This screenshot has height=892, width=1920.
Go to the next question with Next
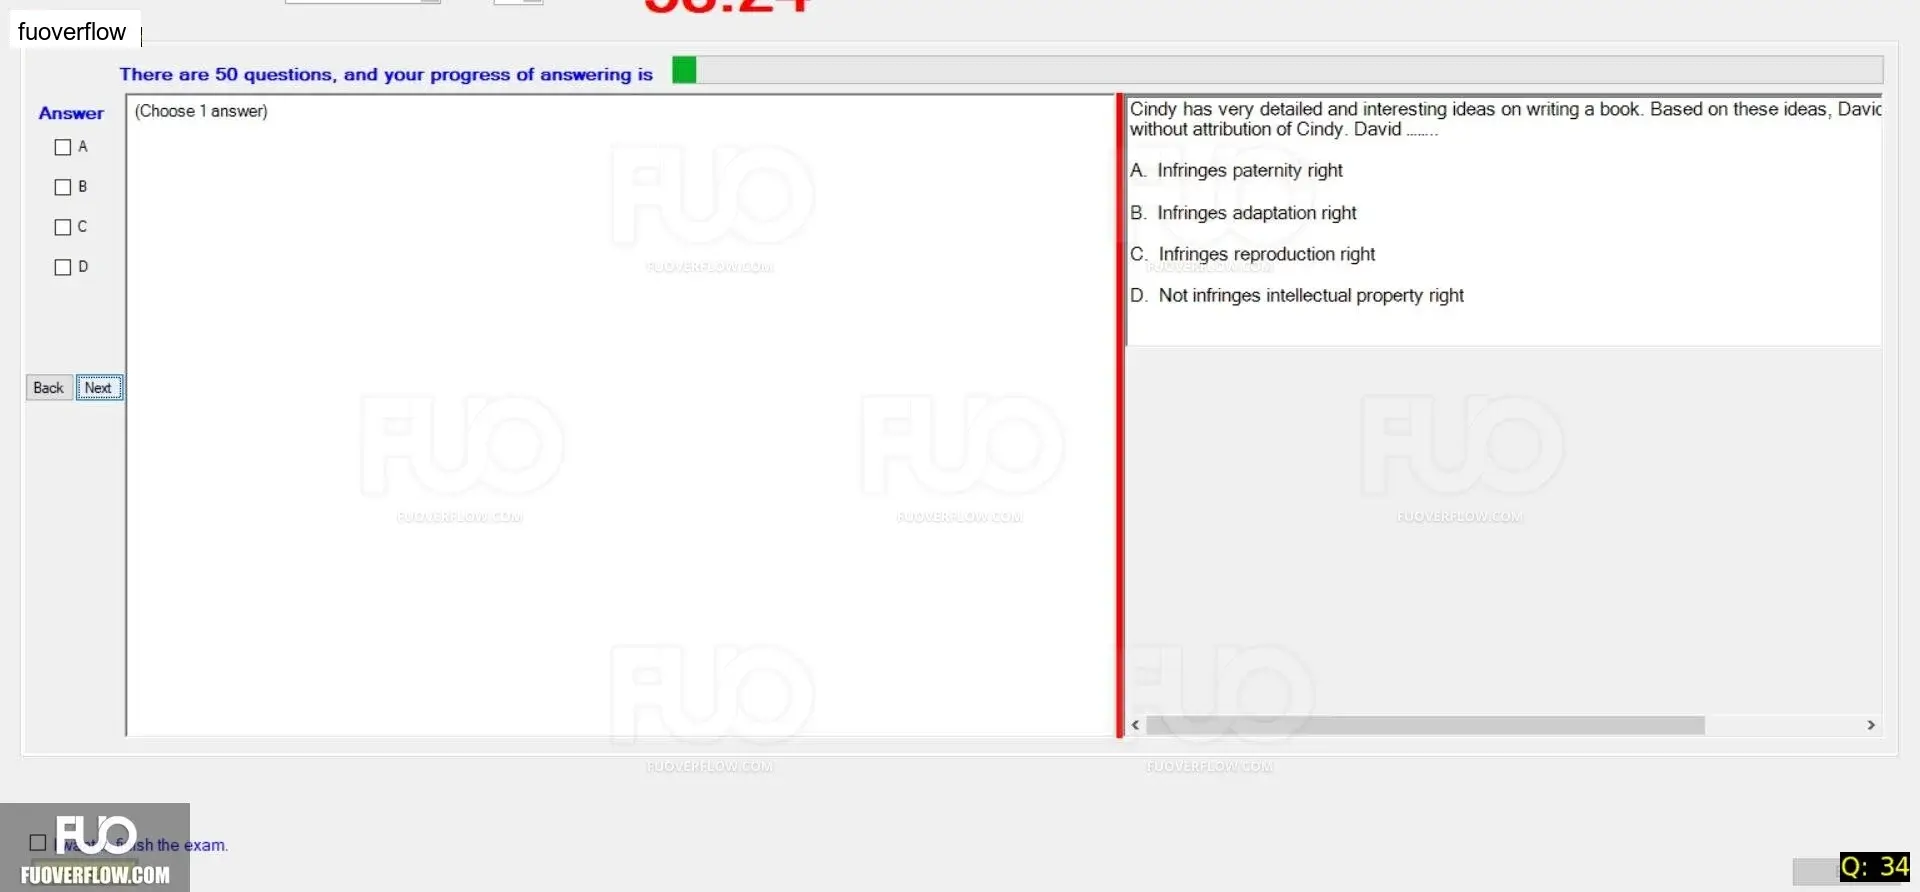pyautogui.click(x=99, y=388)
